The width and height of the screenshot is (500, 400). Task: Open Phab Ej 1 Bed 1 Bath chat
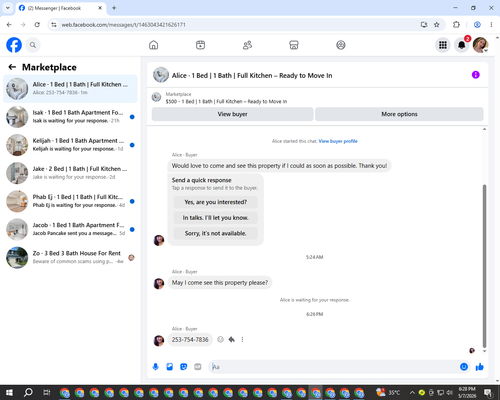coord(70,201)
